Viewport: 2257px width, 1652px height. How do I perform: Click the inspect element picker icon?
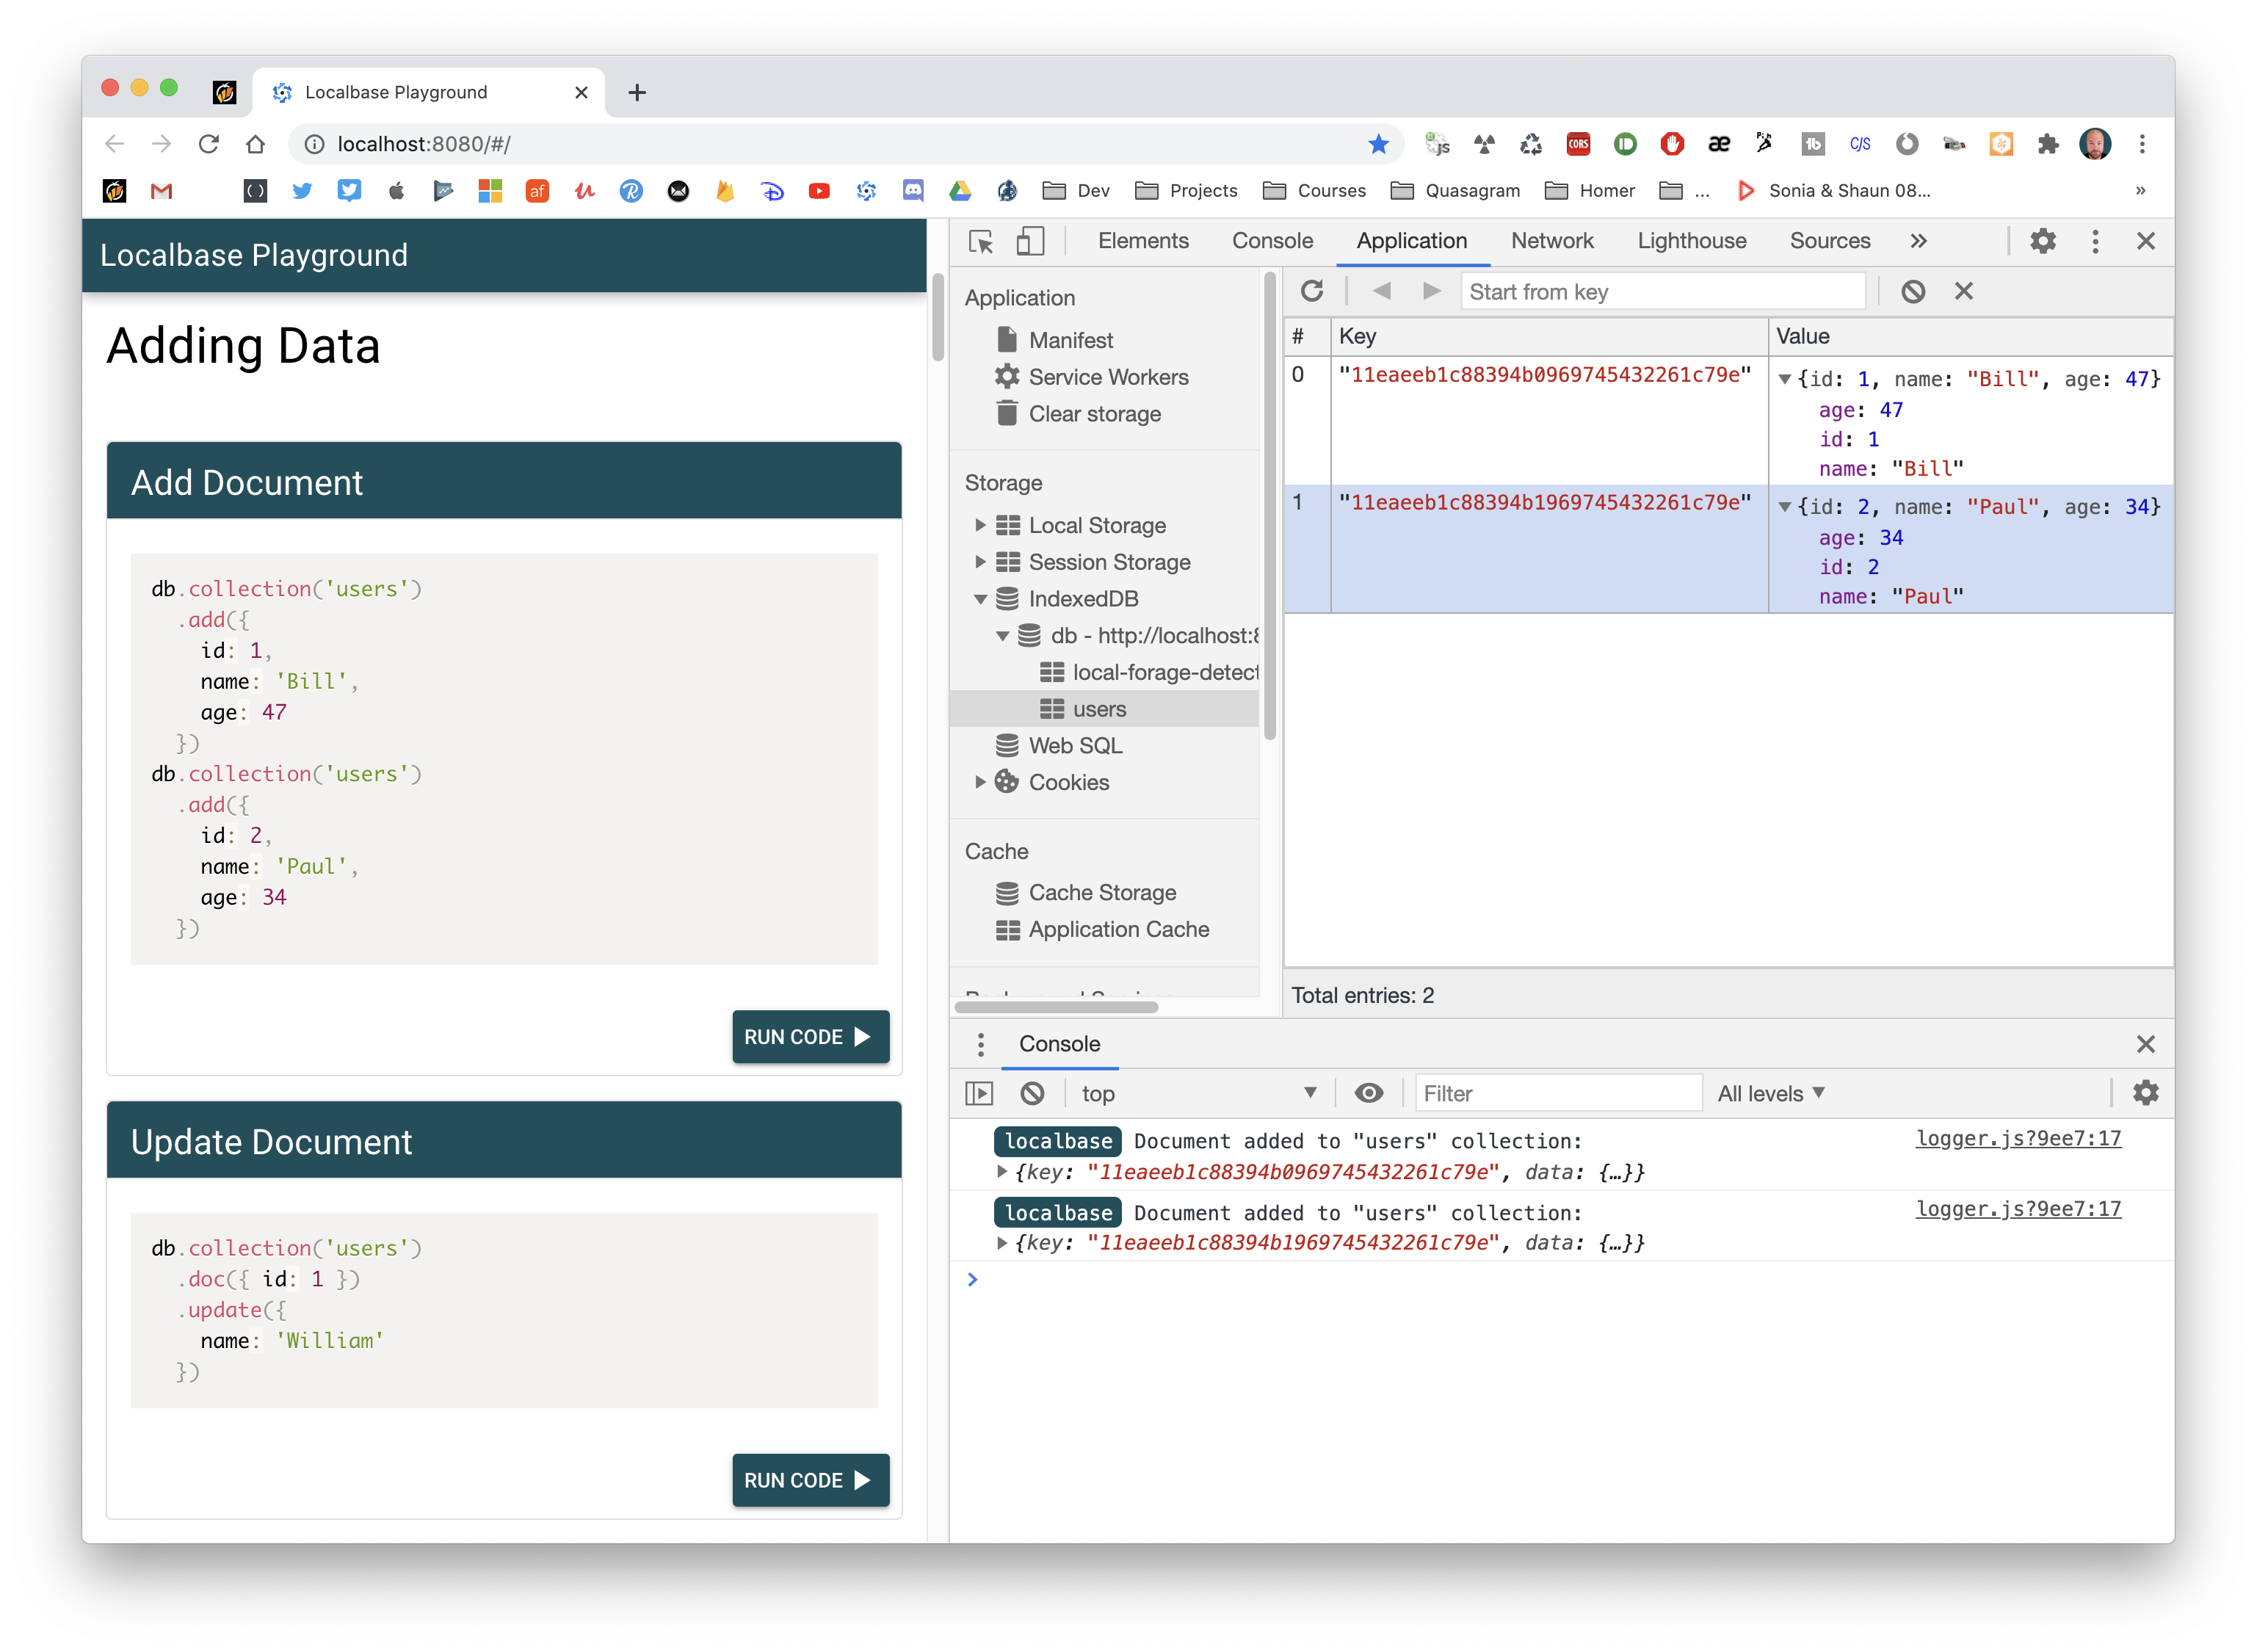[981, 241]
